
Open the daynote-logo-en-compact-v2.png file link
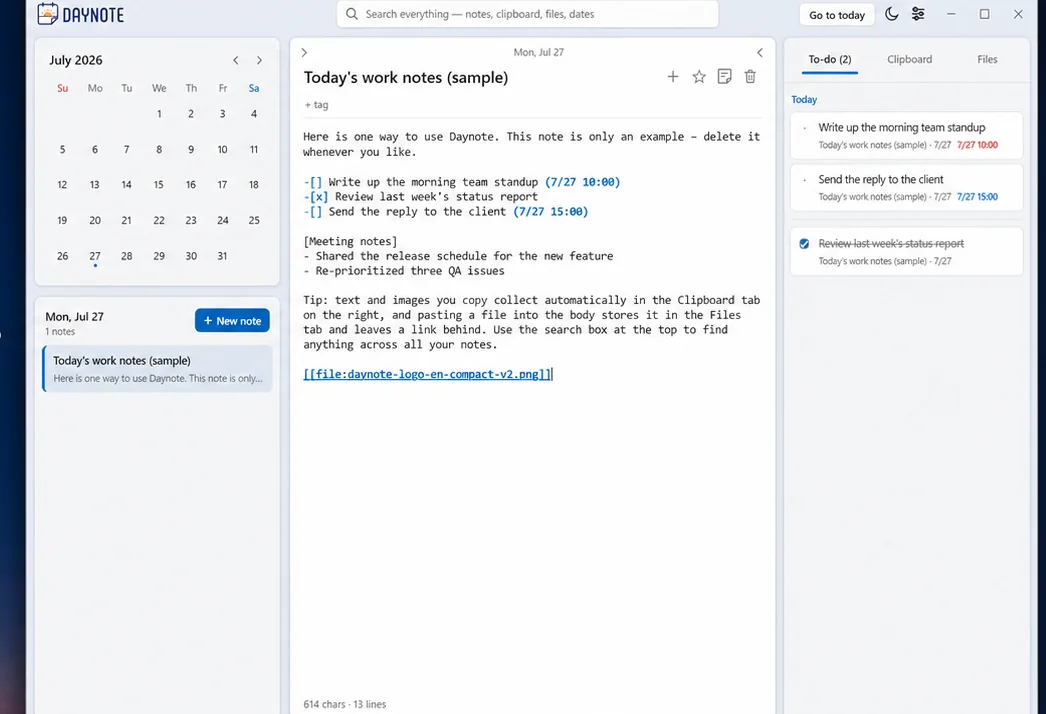click(x=427, y=374)
